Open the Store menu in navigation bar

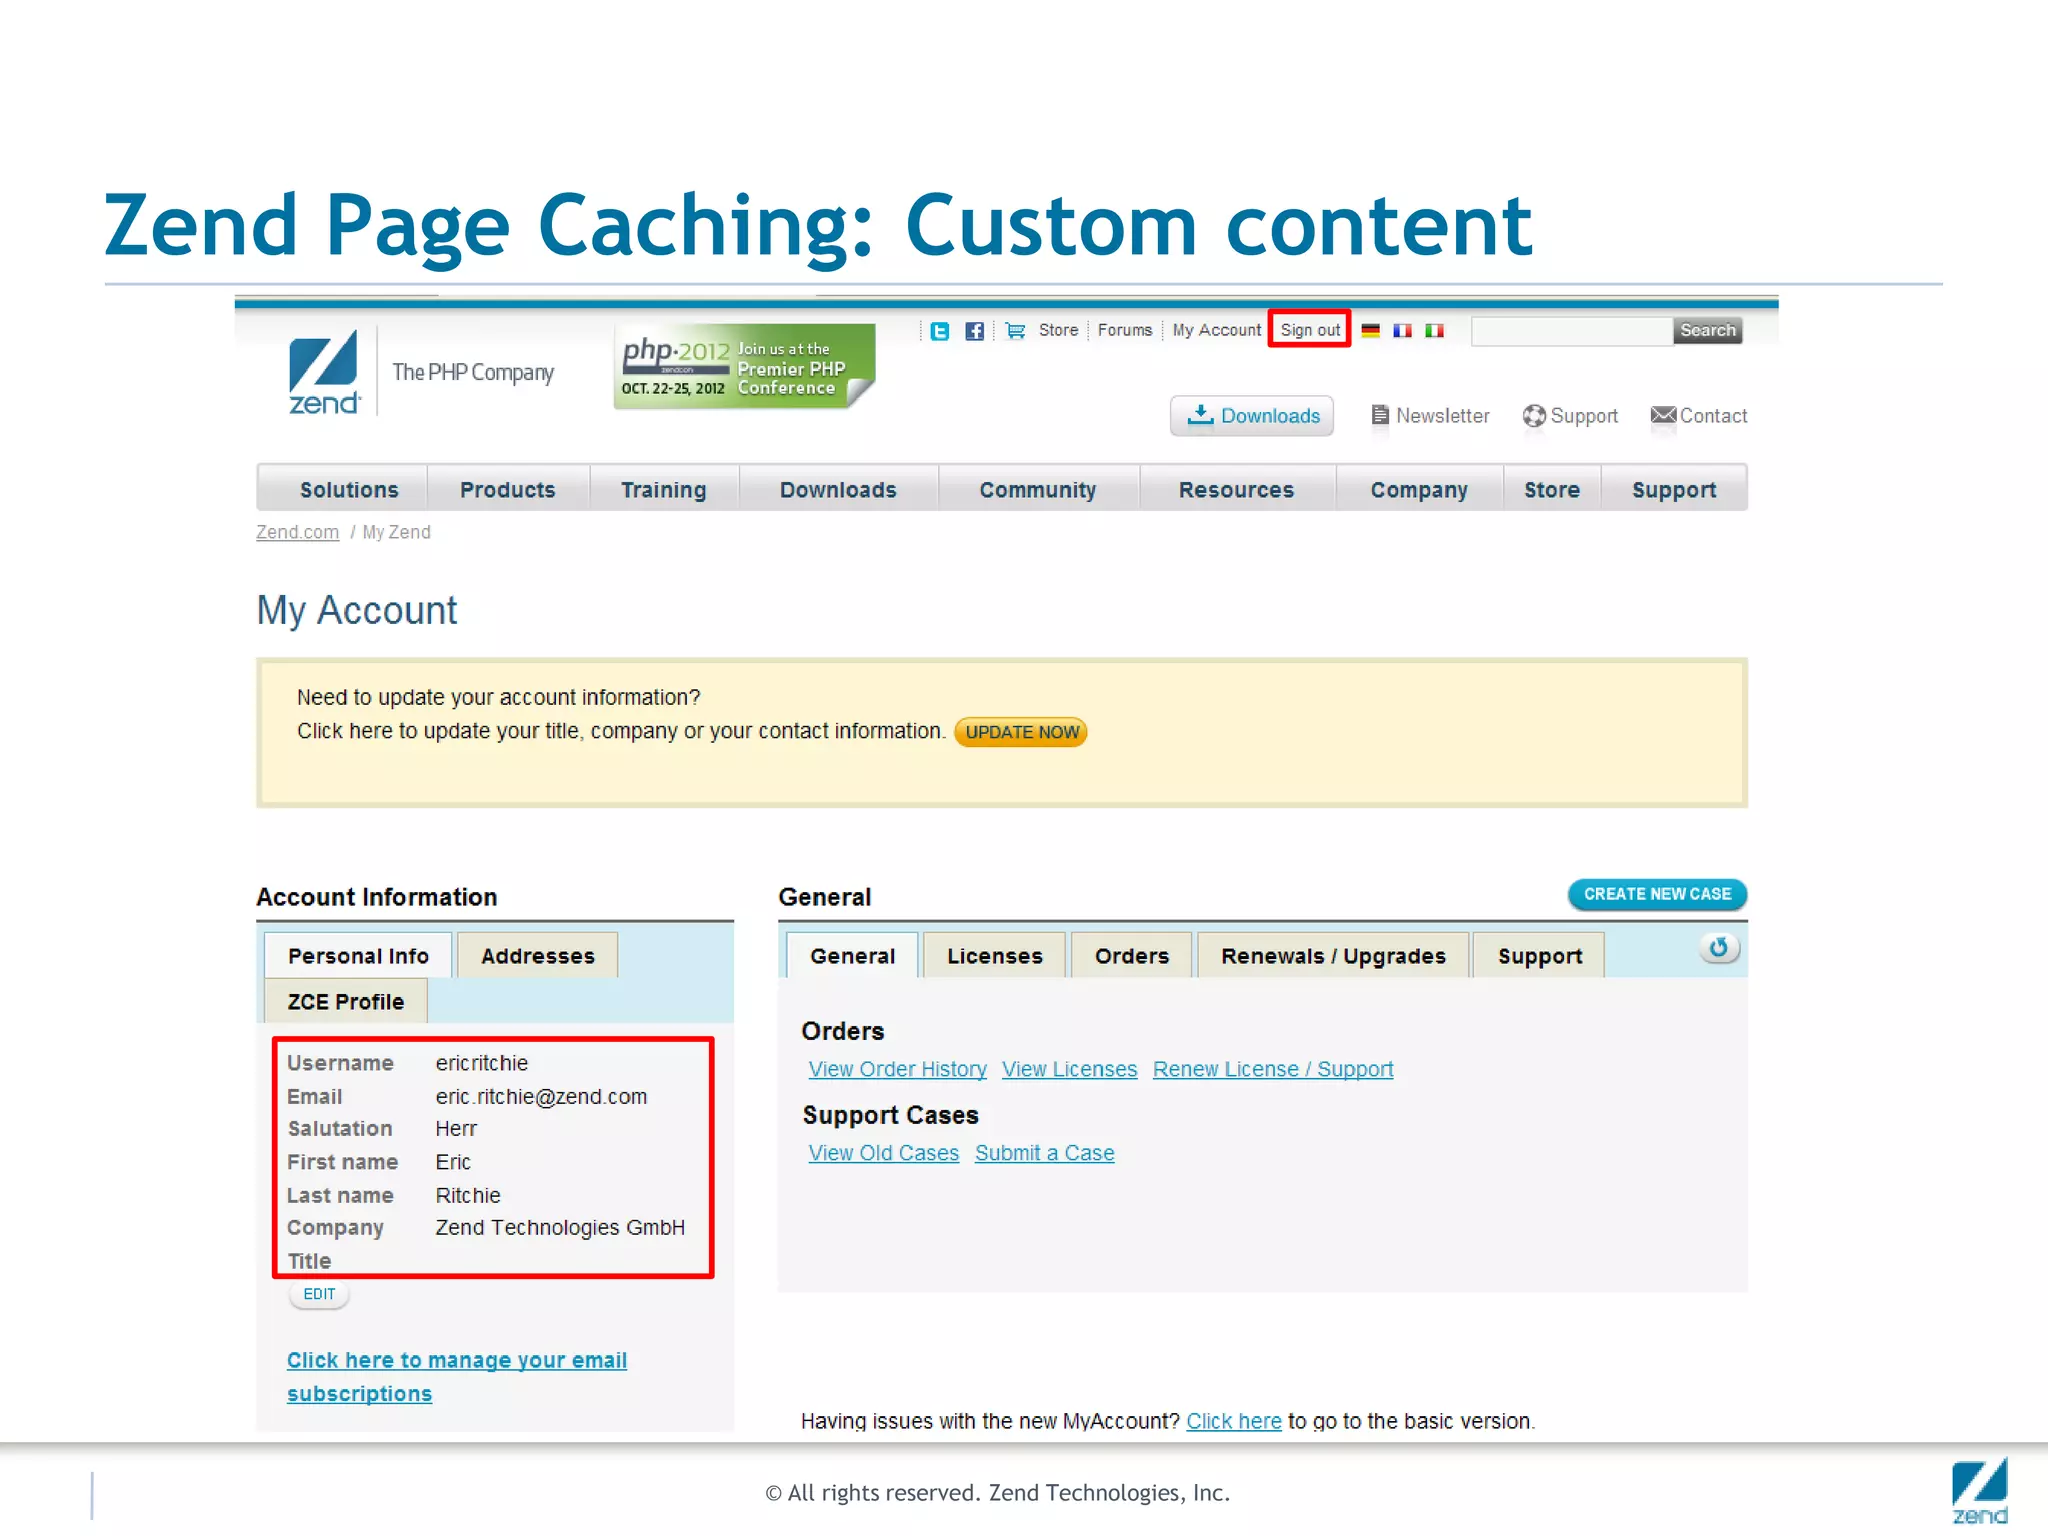(x=1551, y=490)
